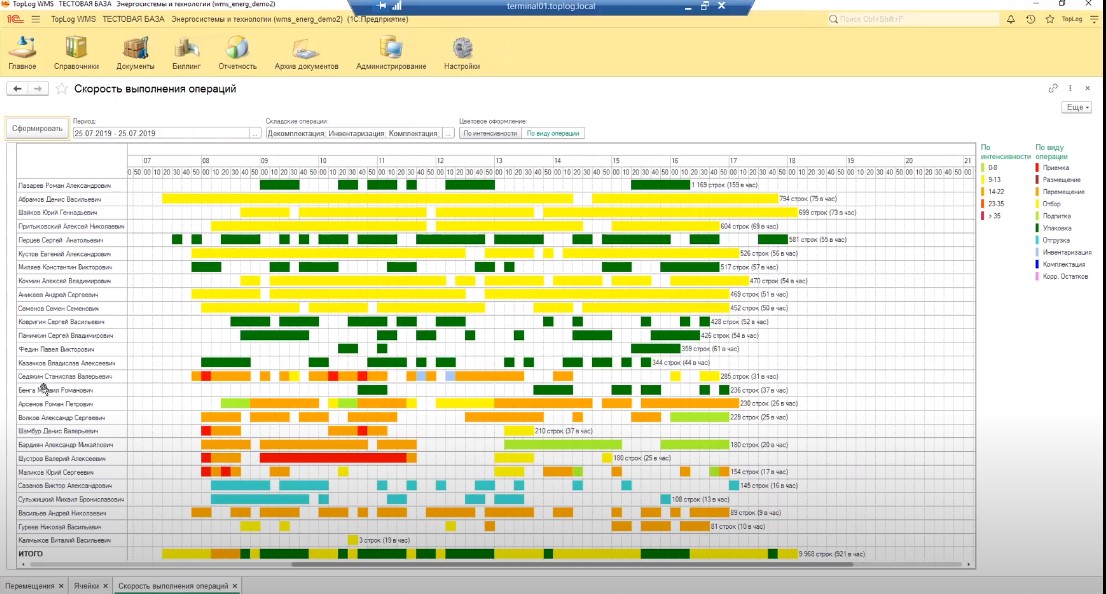Click the long red bar in Щустров row
Screen dimensions: 1106x594
click(333, 459)
